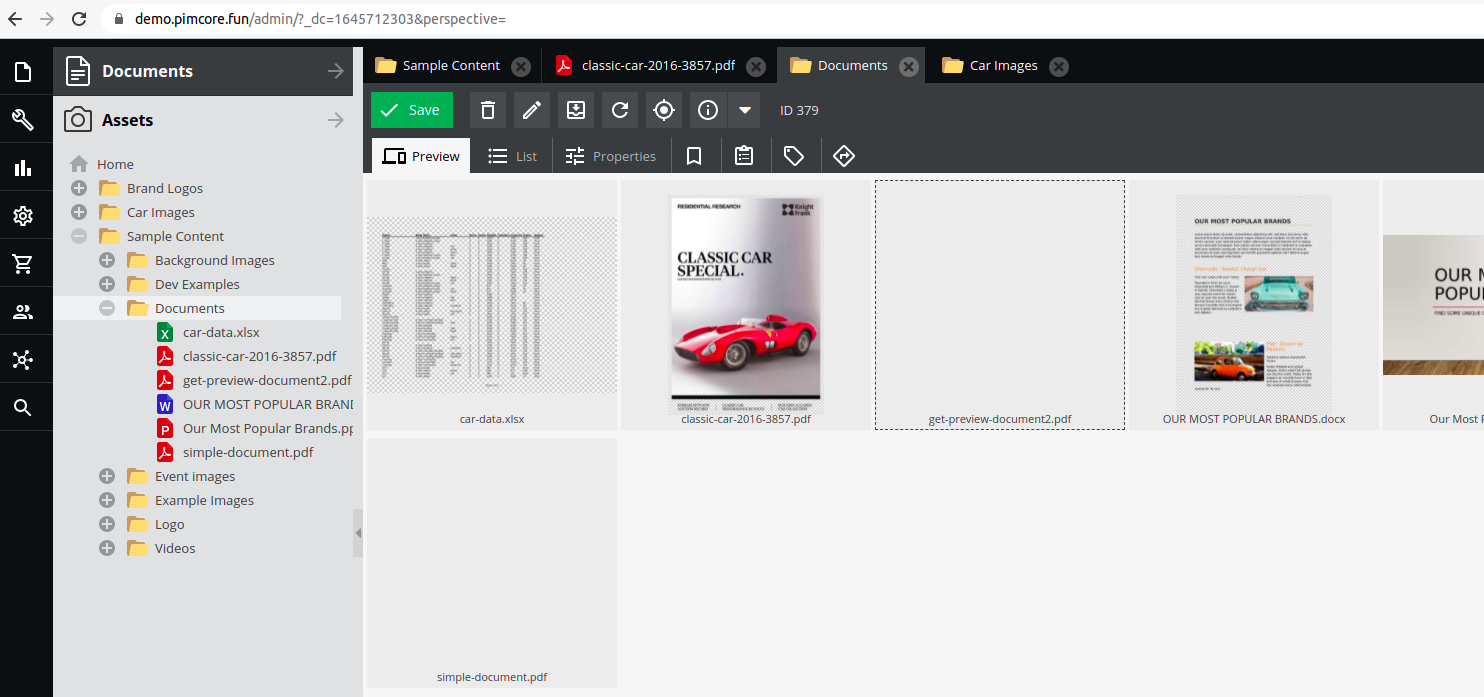Reload the asset with the refresh icon
This screenshot has width=1484, height=697.
click(619, 110)
